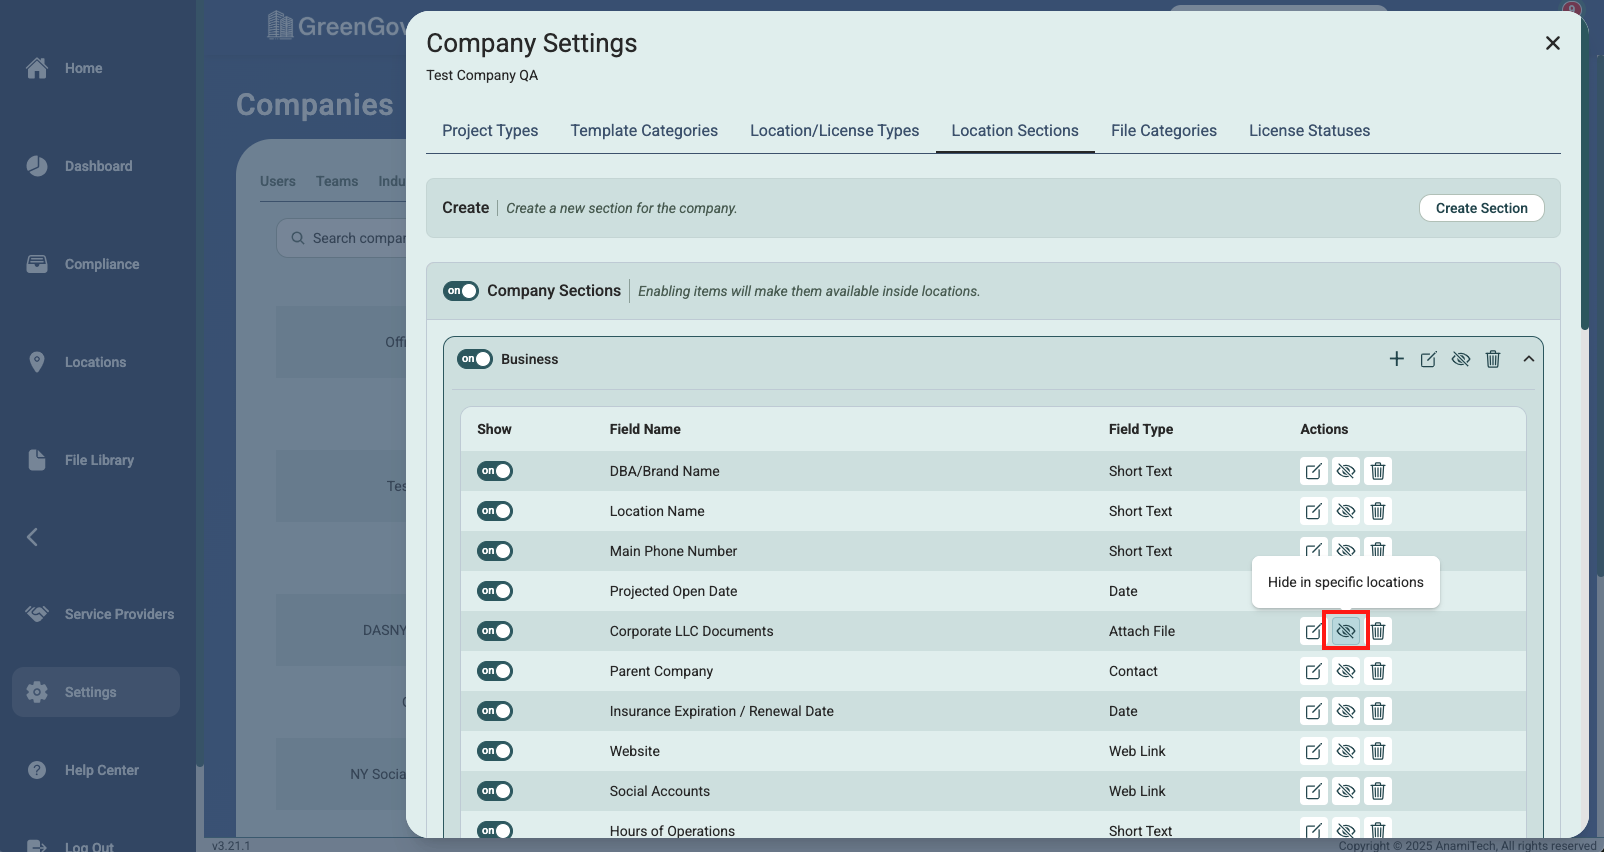Add a field to the Business section
This screenshot has height=852, width=1604.
[x=1397, y=359]
